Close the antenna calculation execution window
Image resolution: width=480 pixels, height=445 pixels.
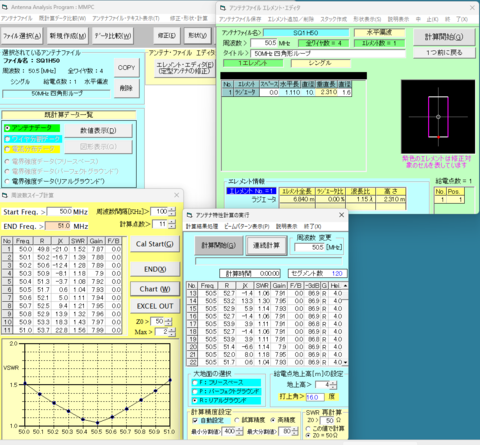point(341,215)
